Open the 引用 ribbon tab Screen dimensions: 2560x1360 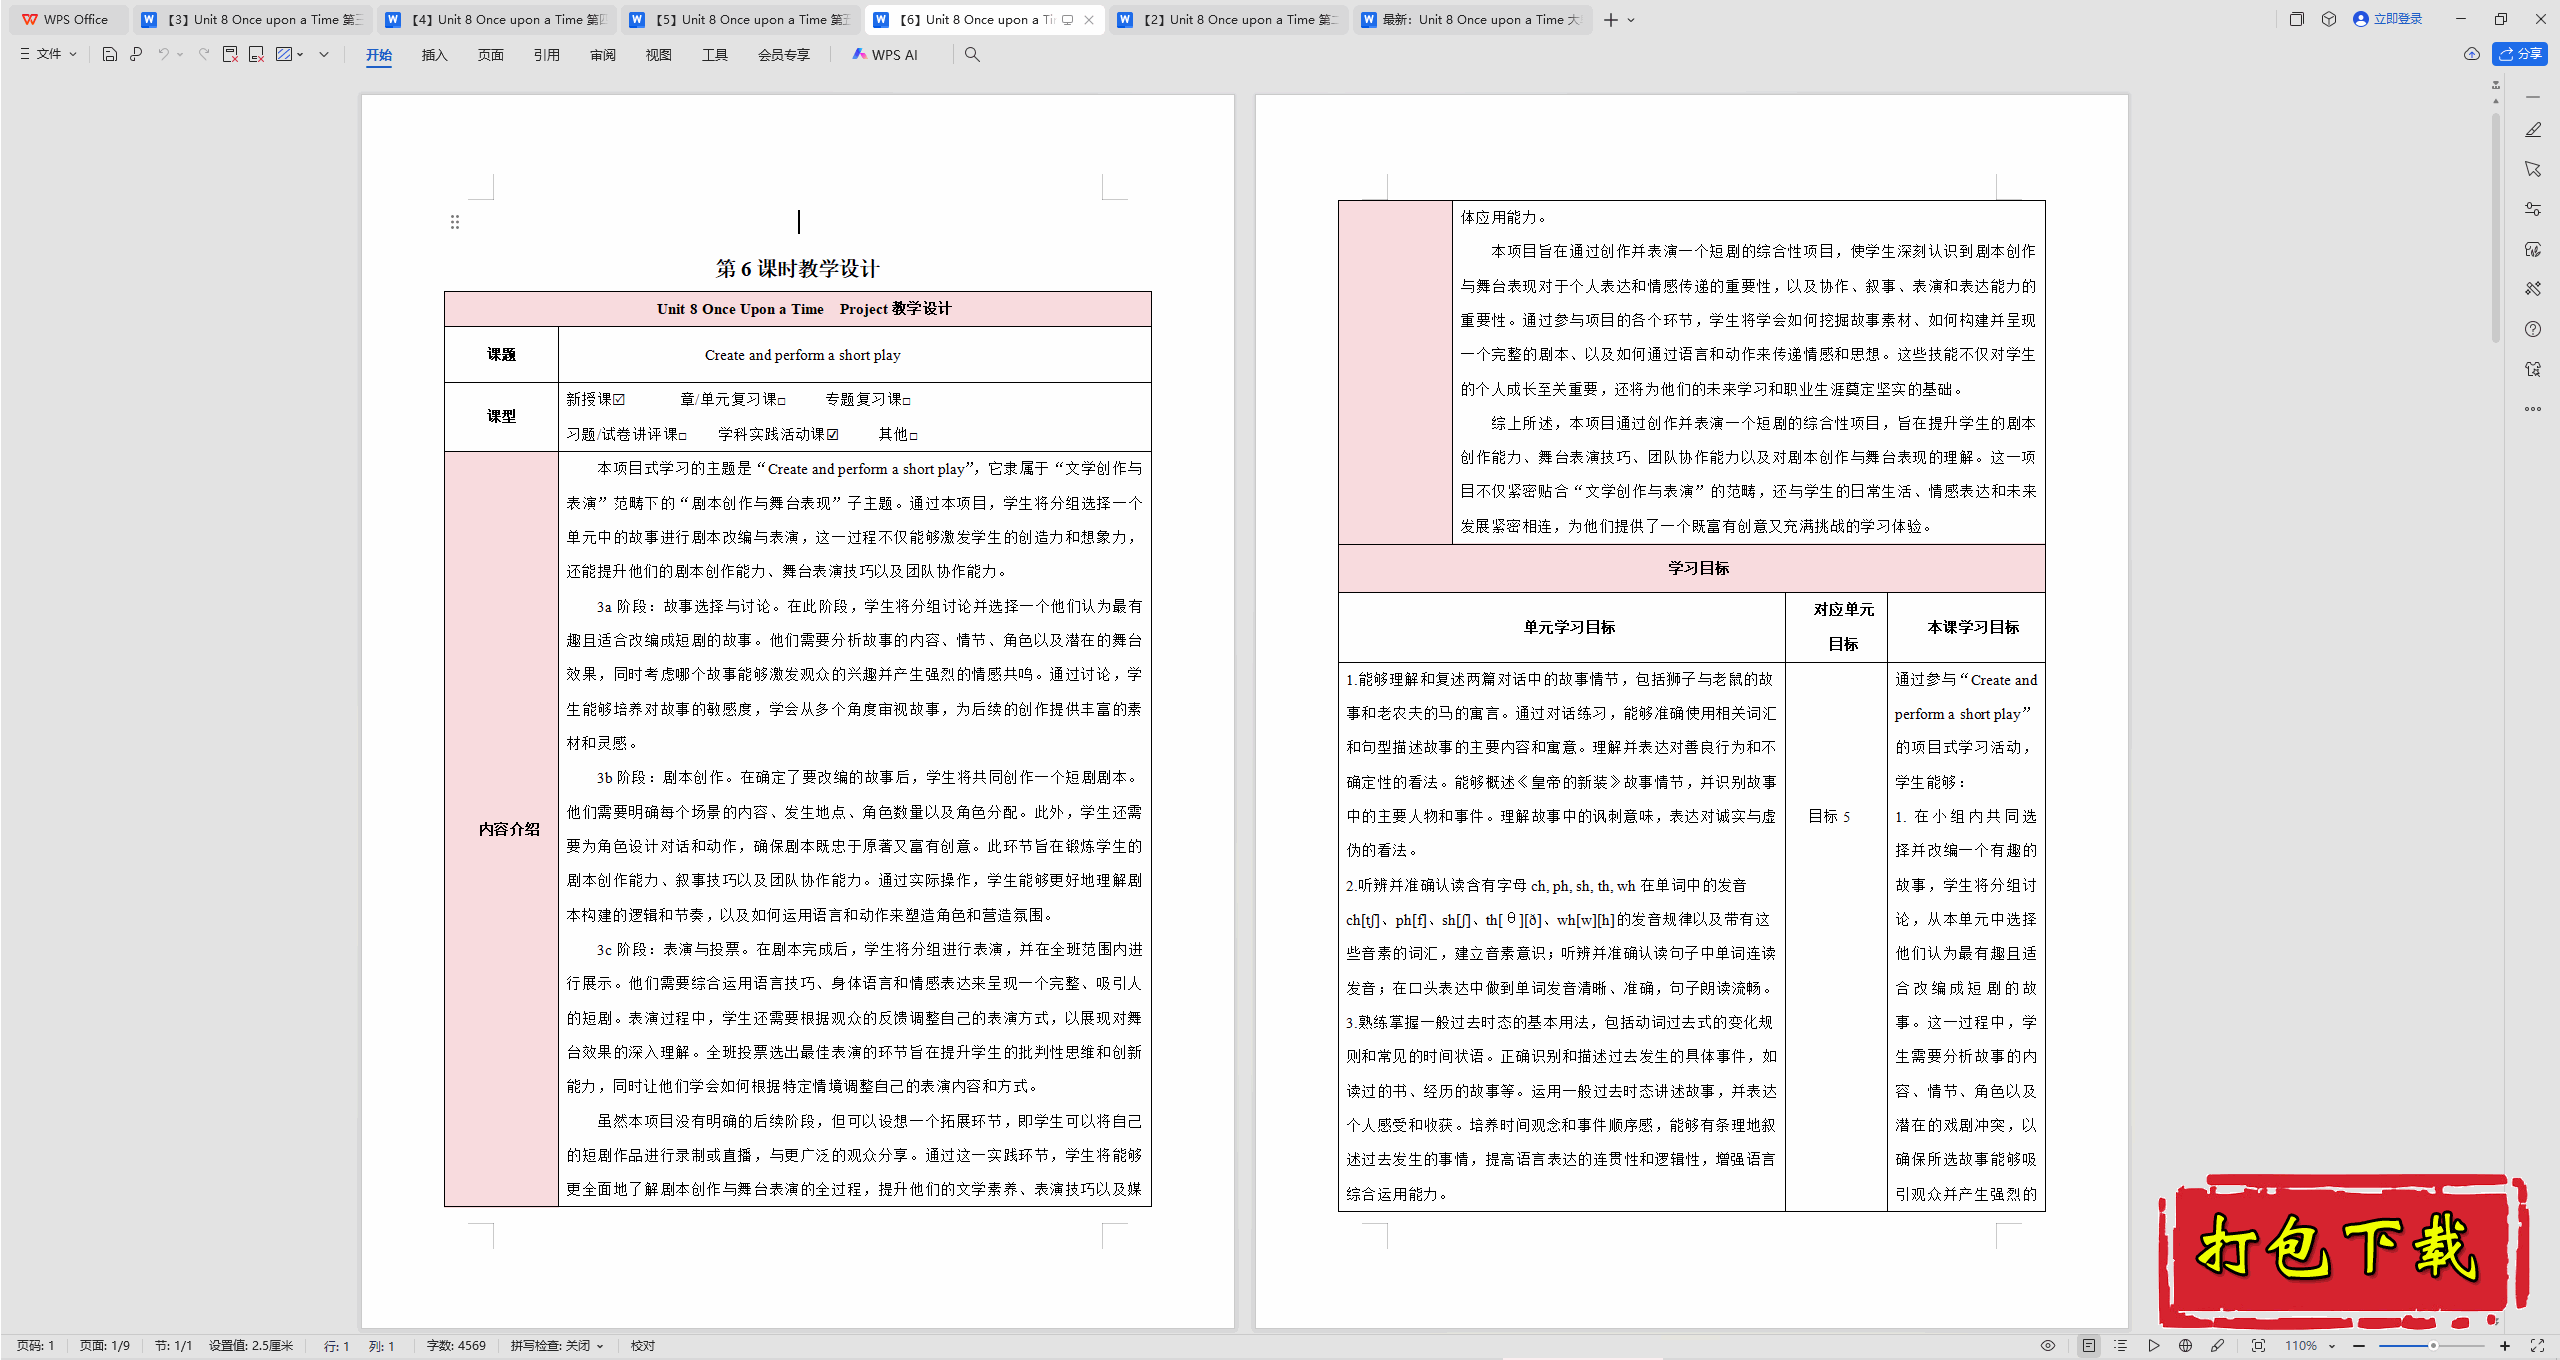point(546,55)
